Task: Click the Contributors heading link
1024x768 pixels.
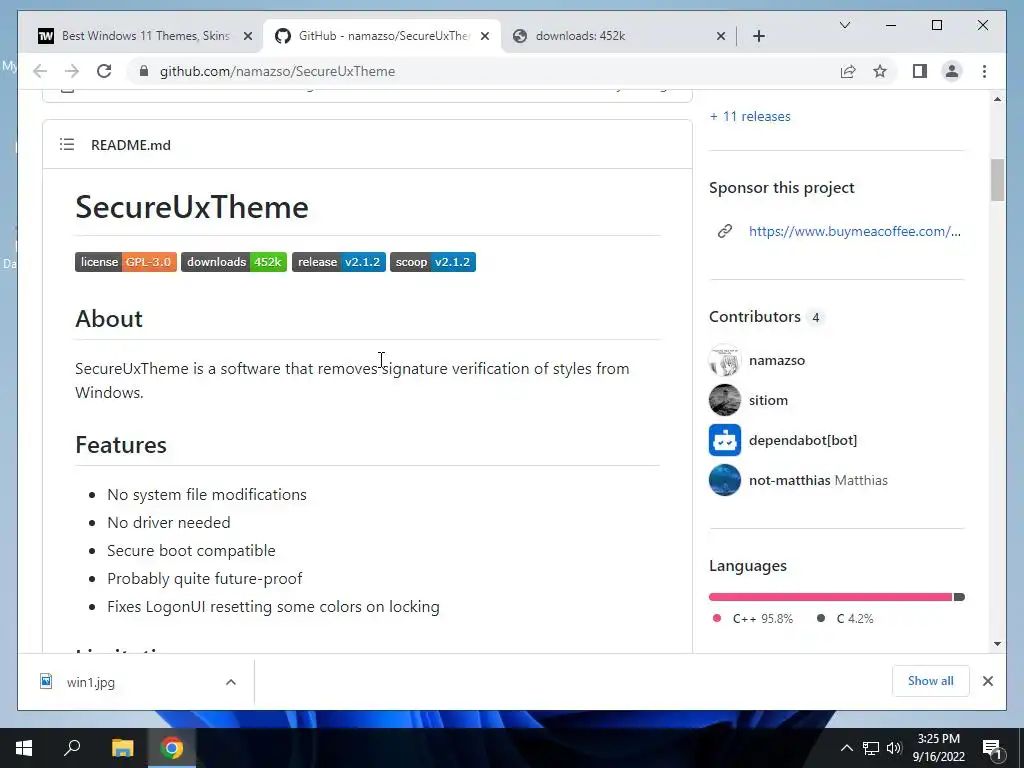Action: [754, 317]
